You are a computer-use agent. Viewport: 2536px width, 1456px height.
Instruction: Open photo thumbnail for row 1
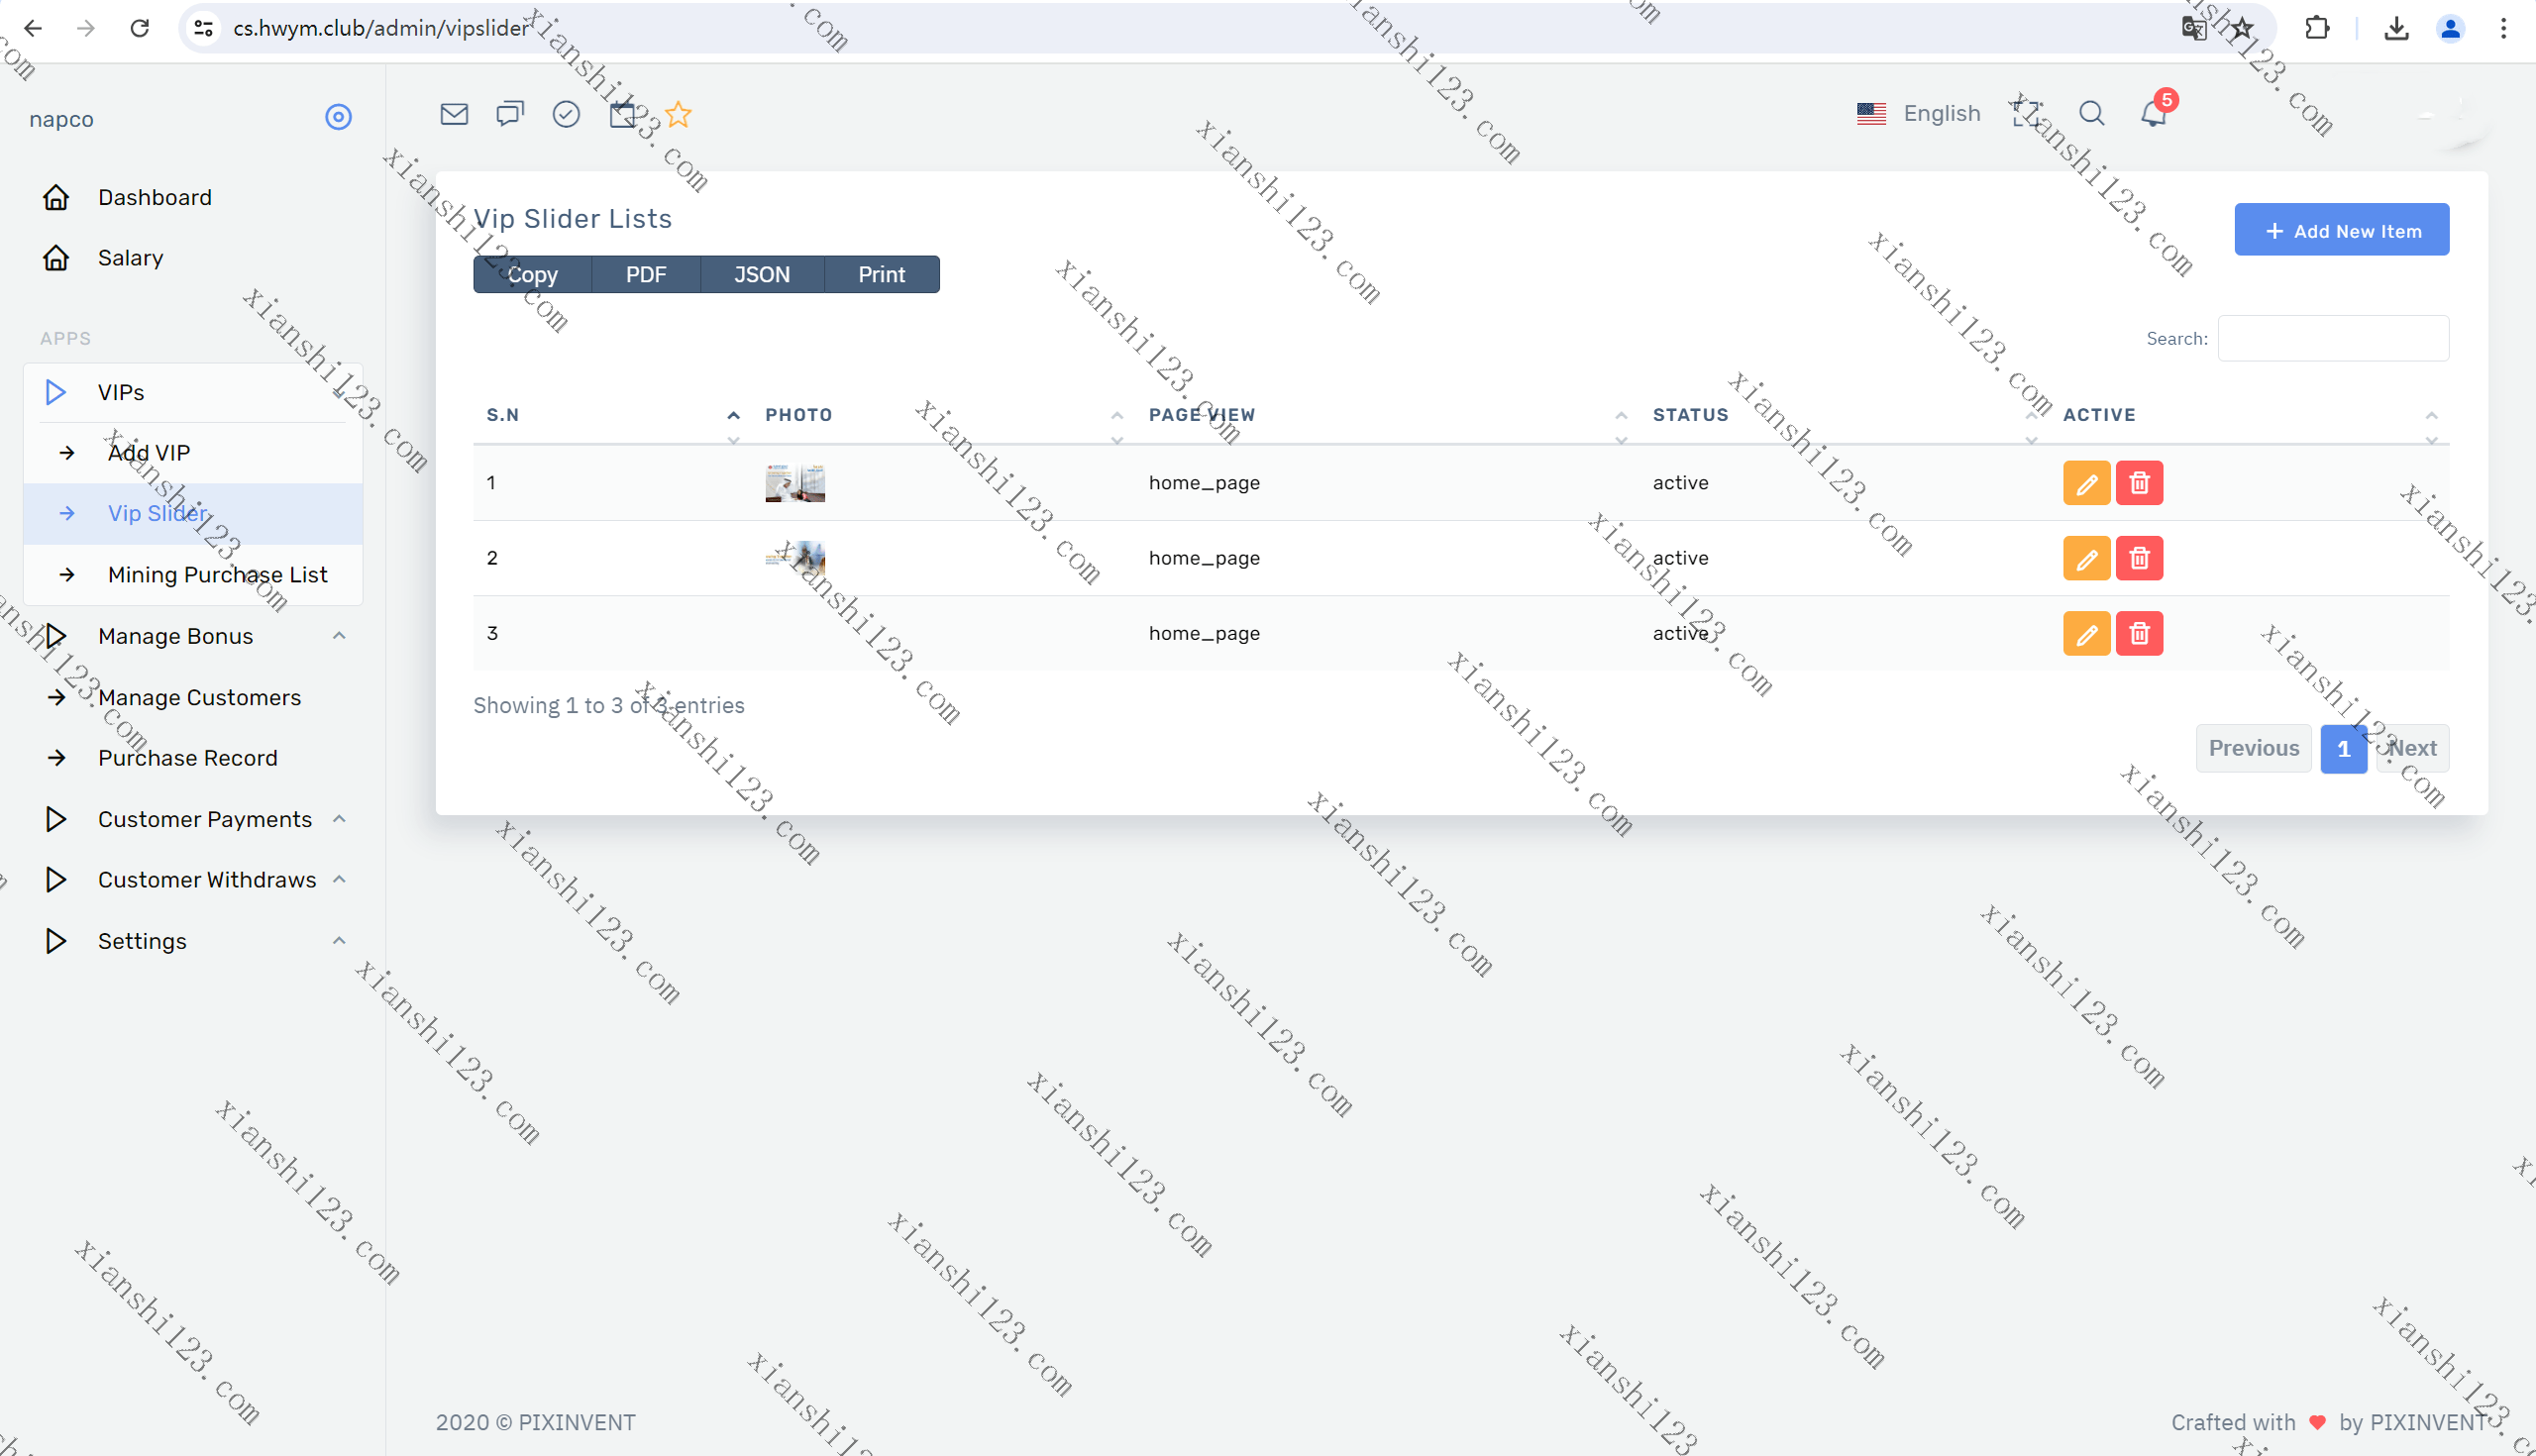coord(795,483)
